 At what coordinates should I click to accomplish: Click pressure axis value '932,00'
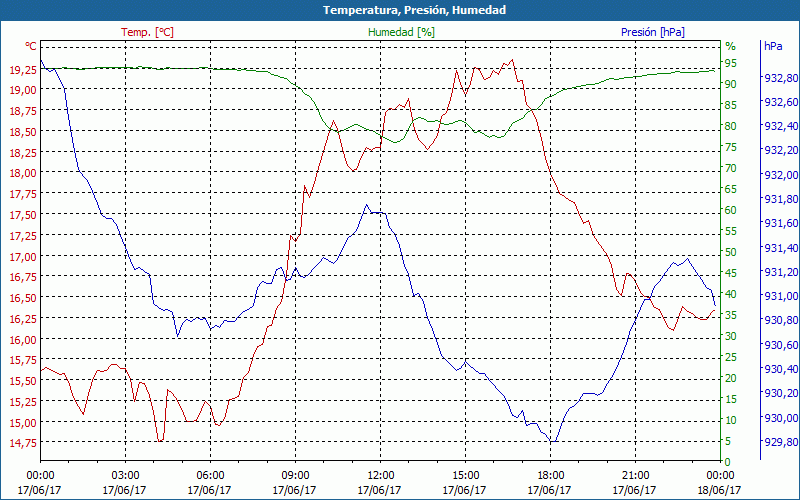tap(781, 175)
